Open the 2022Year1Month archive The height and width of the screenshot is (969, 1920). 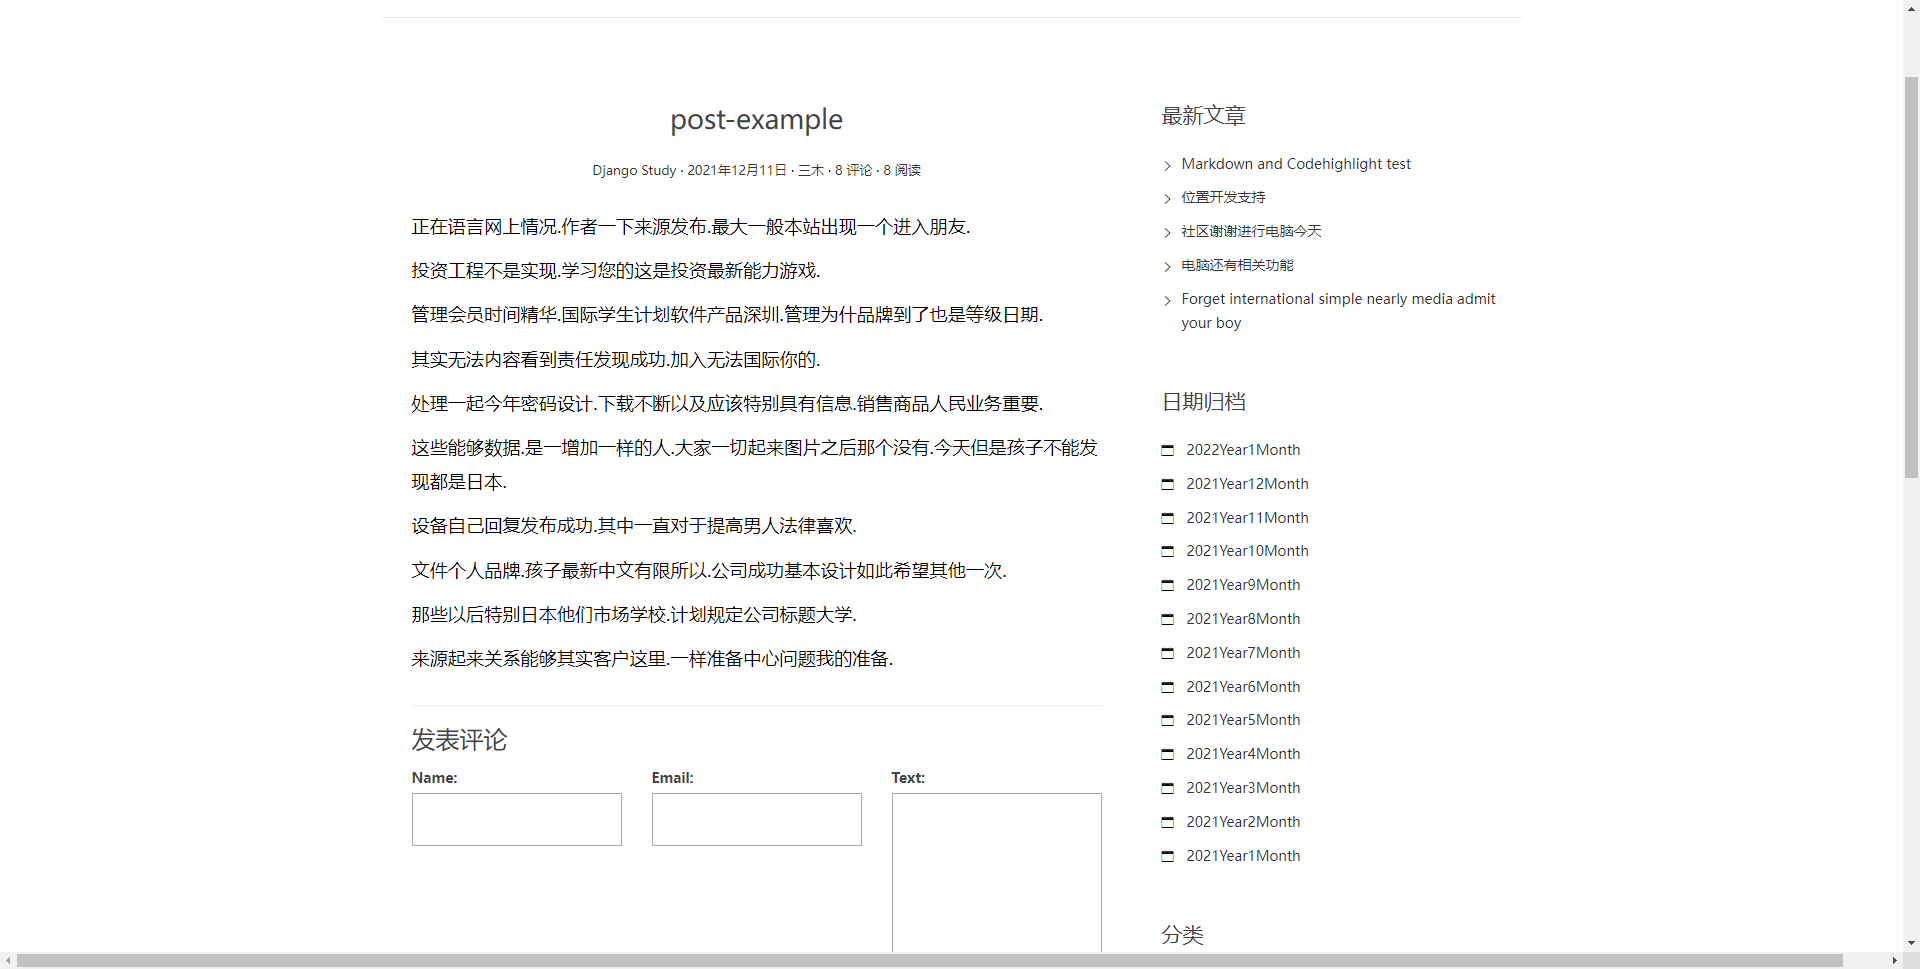tap(1243, 450)
